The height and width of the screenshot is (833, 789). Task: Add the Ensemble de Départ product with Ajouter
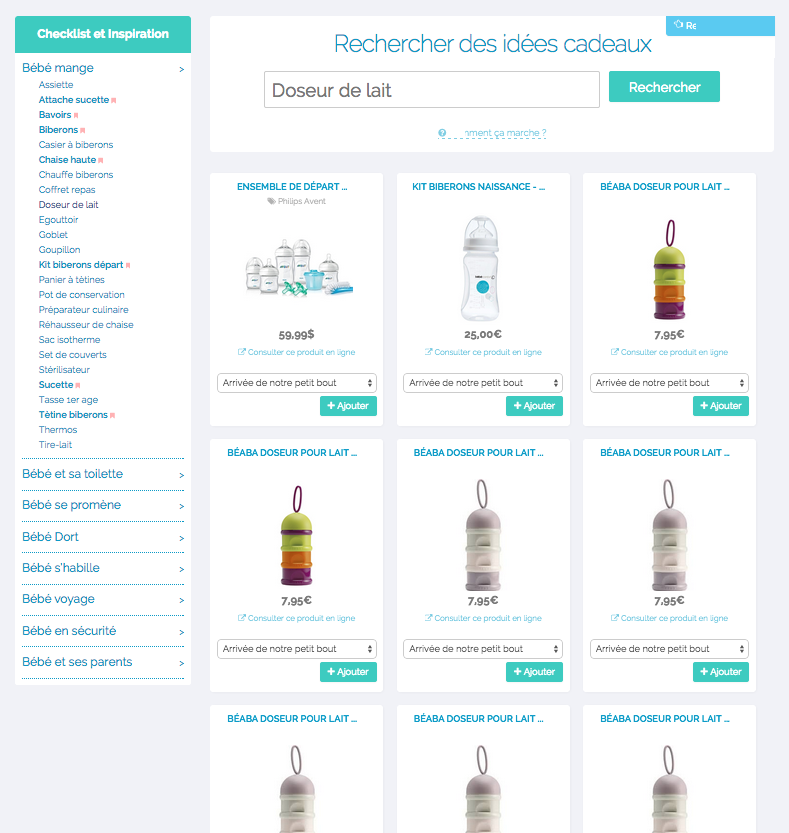click(348, 406)
